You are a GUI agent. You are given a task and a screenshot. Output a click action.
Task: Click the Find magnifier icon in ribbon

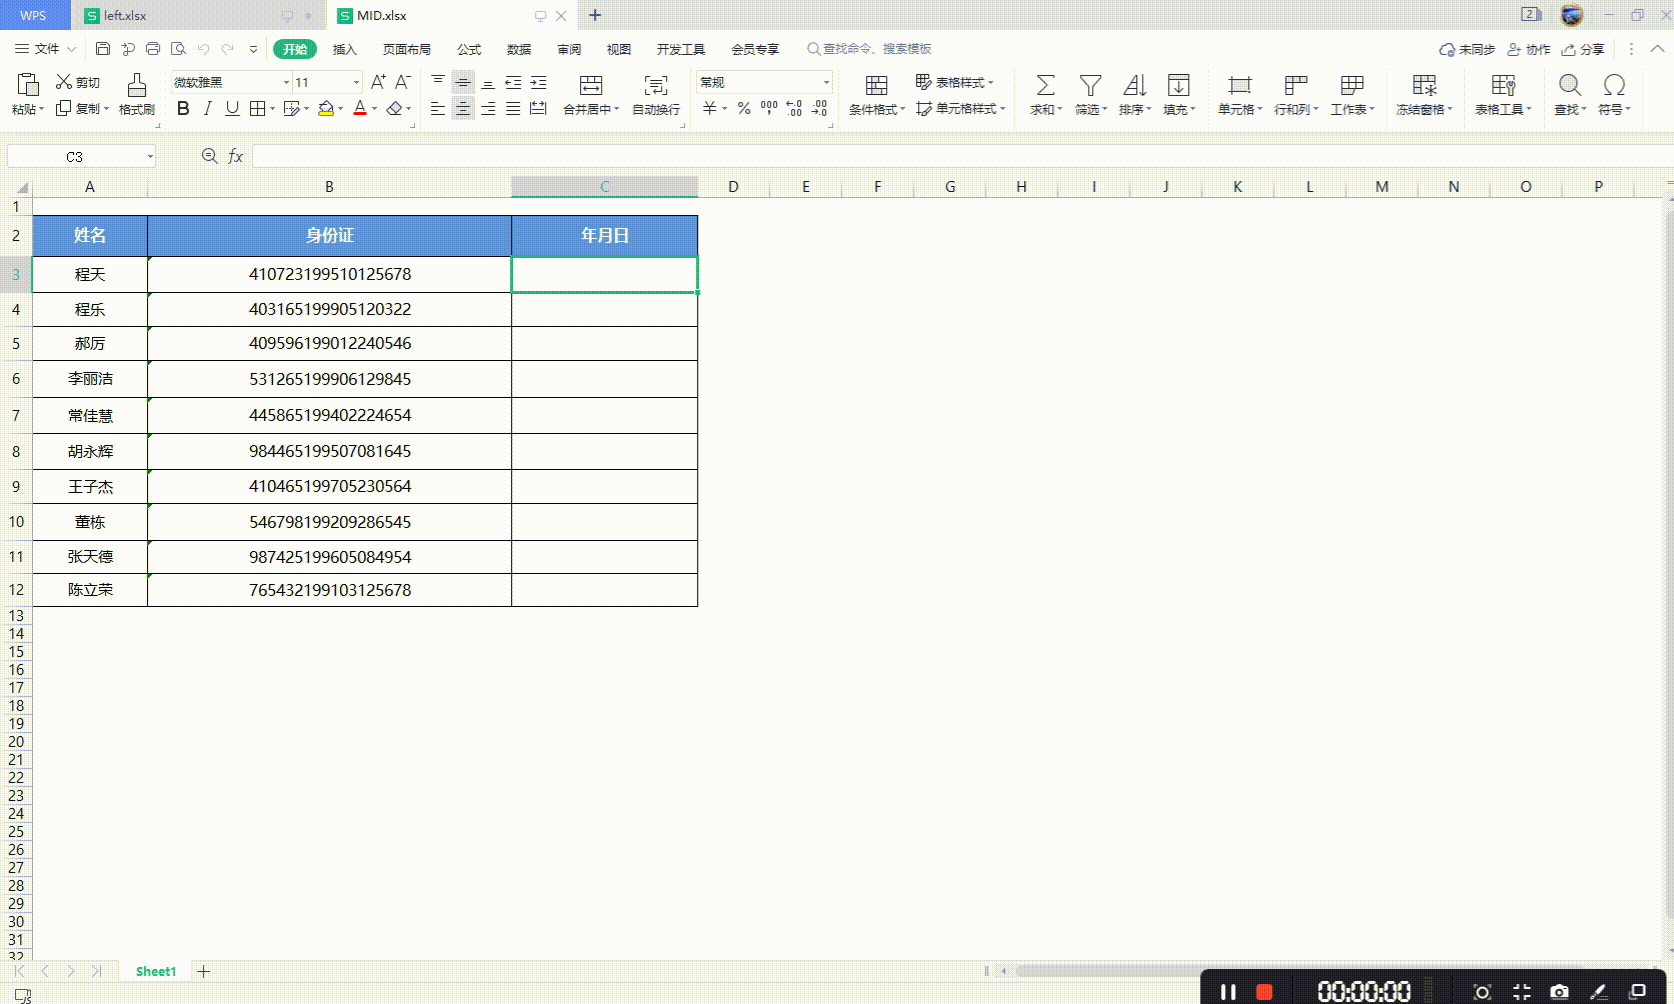pos(1570,85)
